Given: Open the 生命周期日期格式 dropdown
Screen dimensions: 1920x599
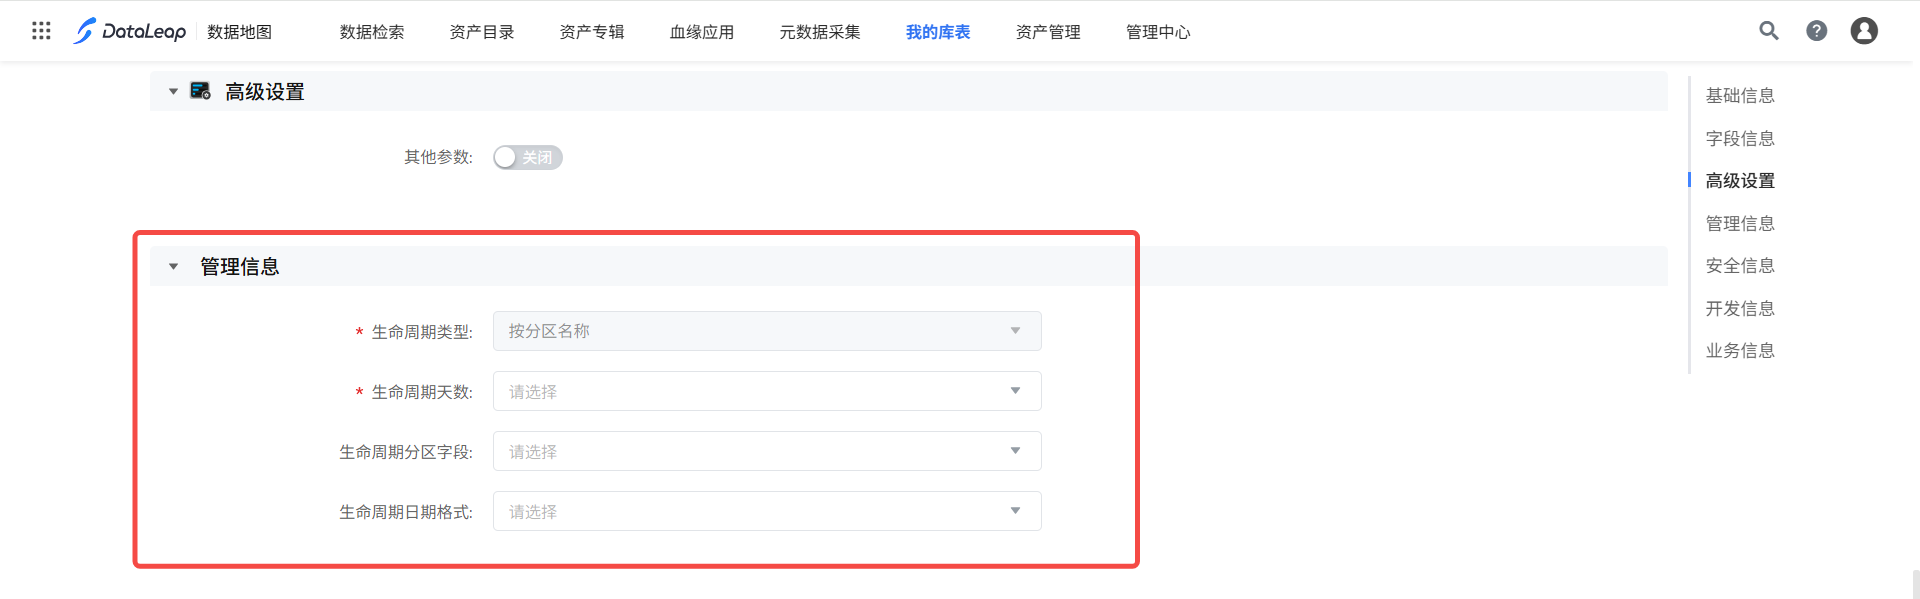Looking at the screenshot, I should (x=766, y=511).
